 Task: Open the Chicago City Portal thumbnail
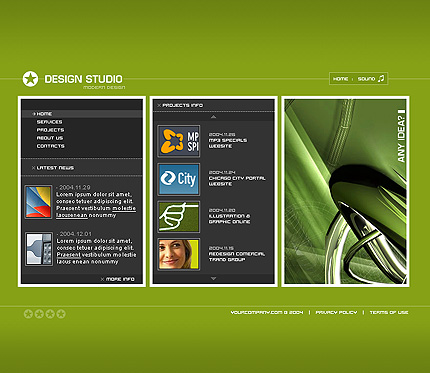coord(179,179)
